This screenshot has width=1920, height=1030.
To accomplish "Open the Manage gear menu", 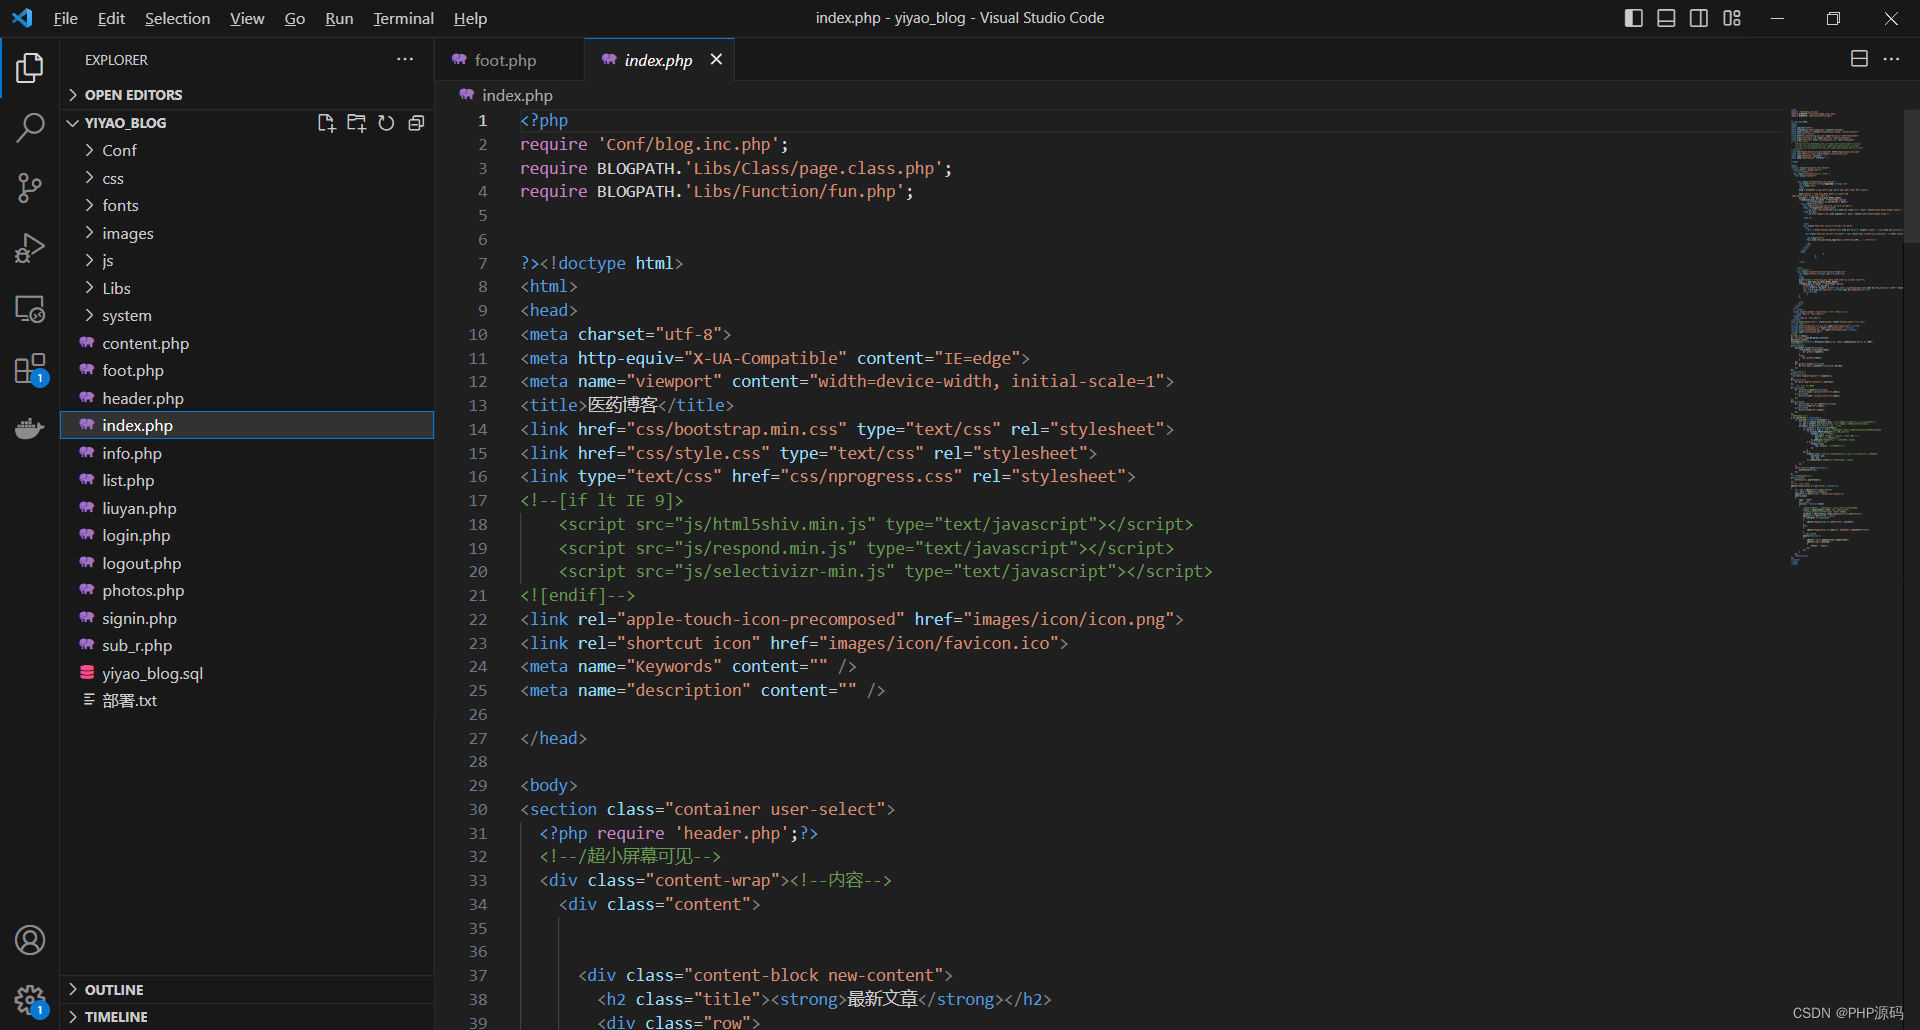I will pos(30,999).
